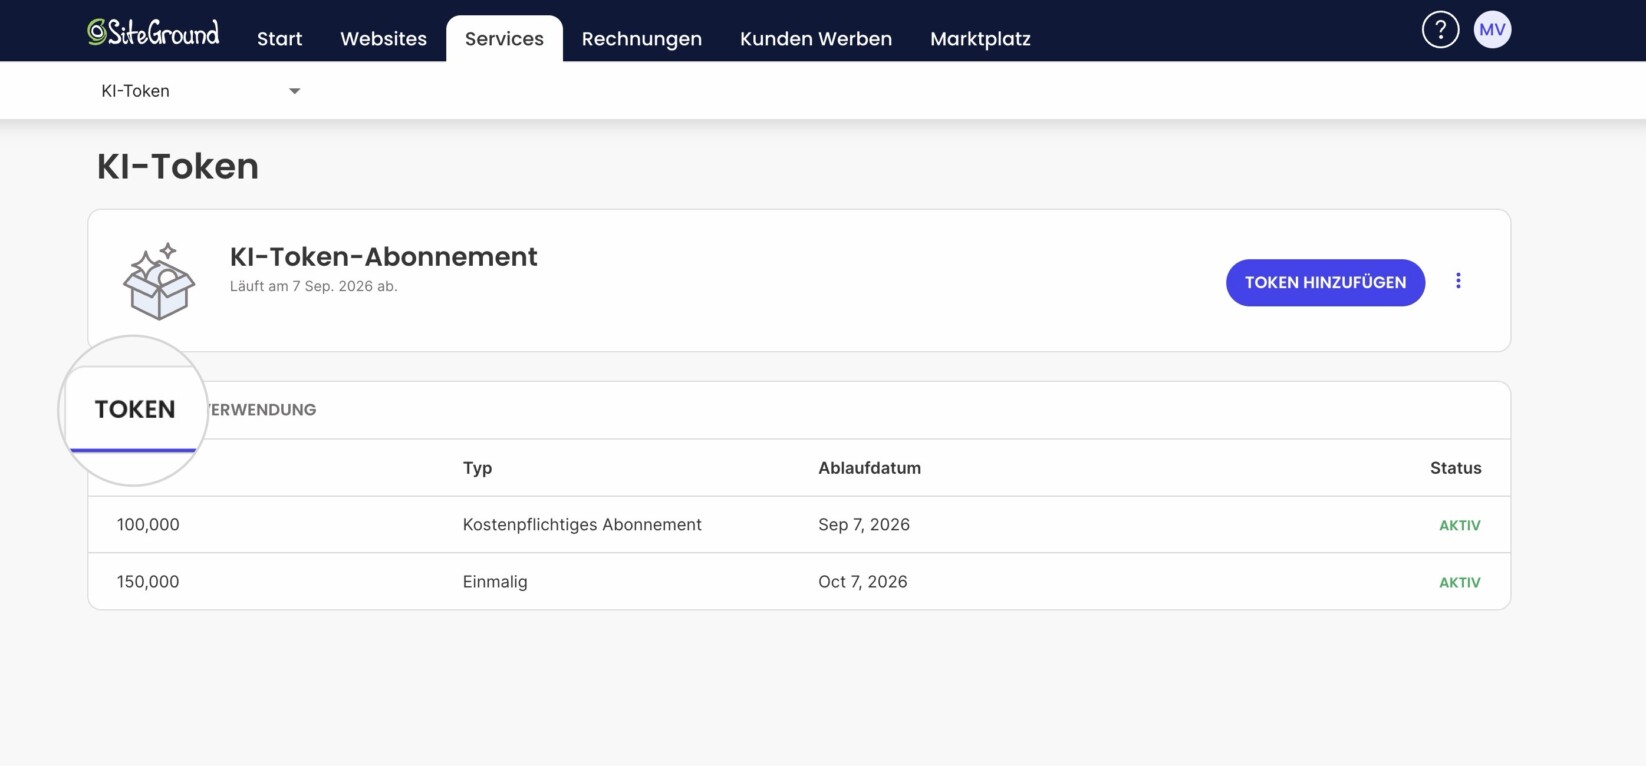
Task: Click the Ablaufdatum column header
Action: coord(869,468)
